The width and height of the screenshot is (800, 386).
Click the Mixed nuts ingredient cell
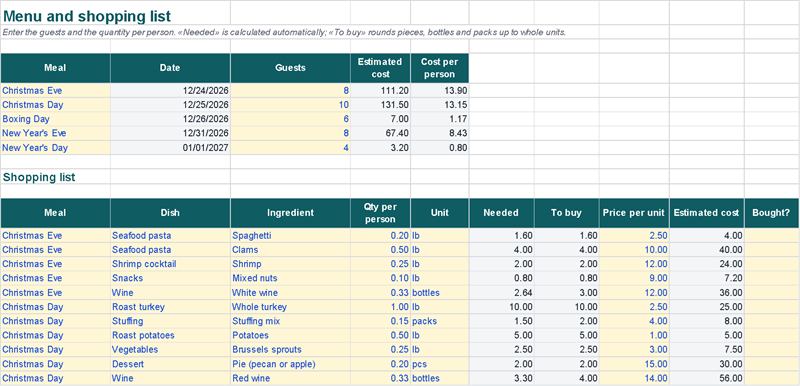coord(290,278)
